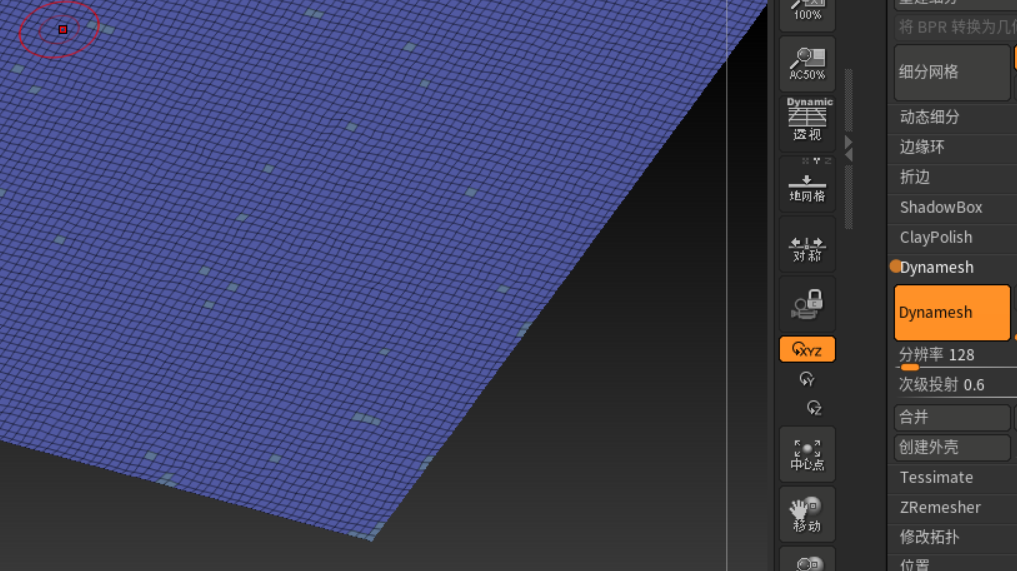Click the 细分网格 button
This screenshot has width=1017, height=571.
click(951, 72)
